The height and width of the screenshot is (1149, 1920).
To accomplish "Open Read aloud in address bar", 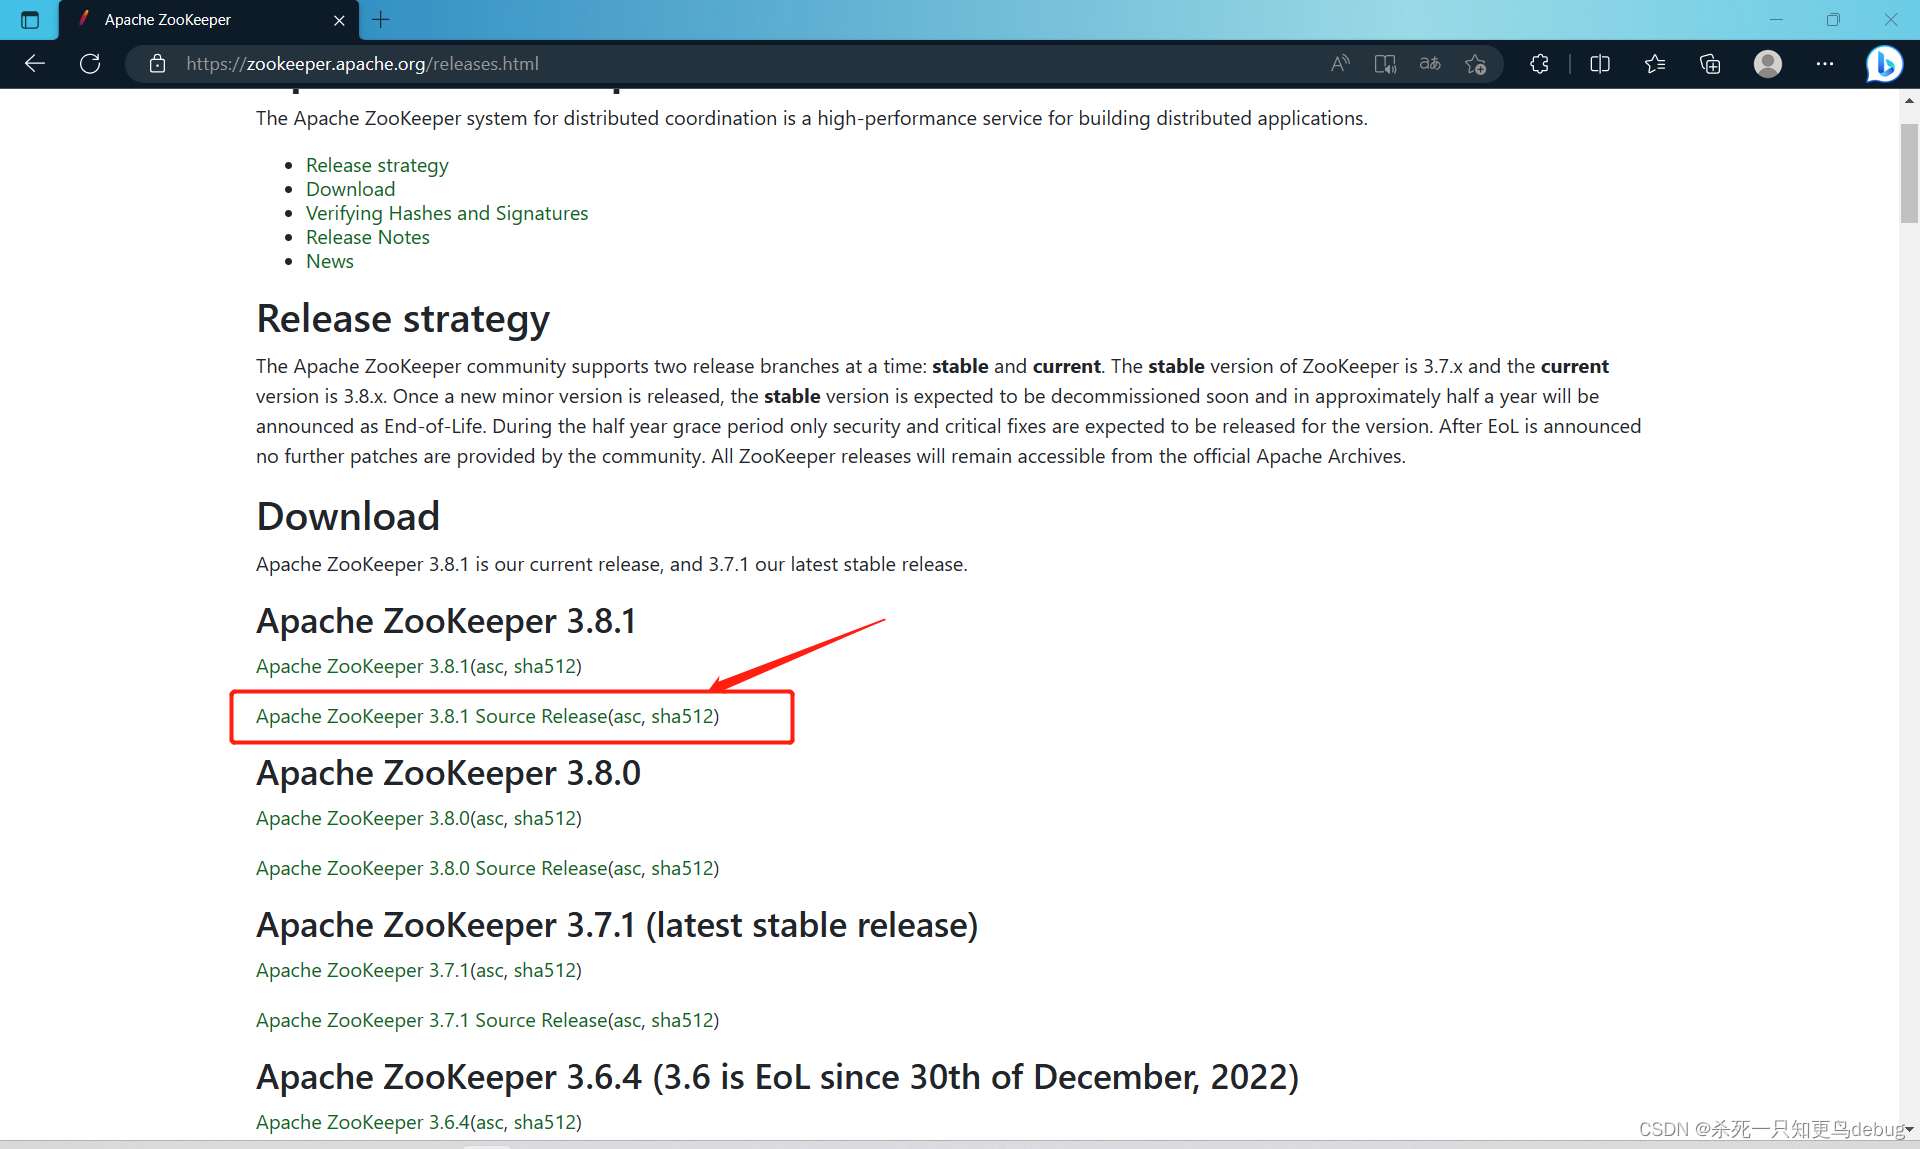I will (1340, 64).
